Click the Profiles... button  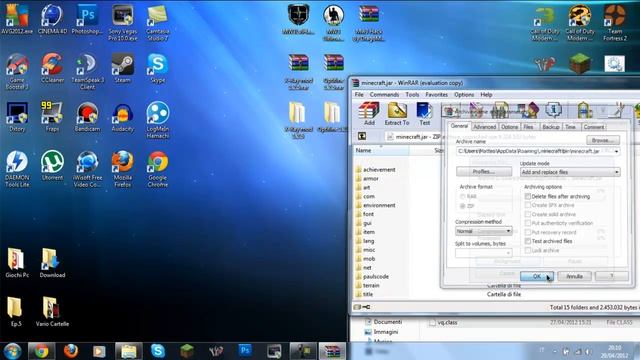[484, 171]
